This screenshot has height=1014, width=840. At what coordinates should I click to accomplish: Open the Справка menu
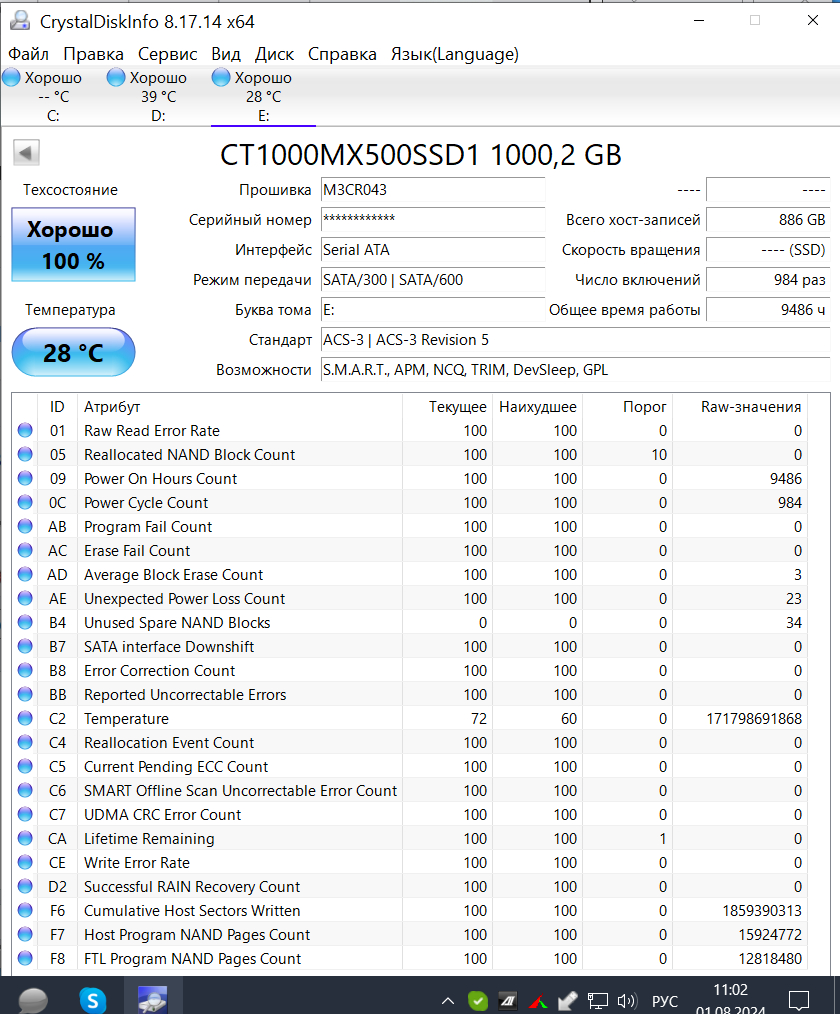(342, 54)
